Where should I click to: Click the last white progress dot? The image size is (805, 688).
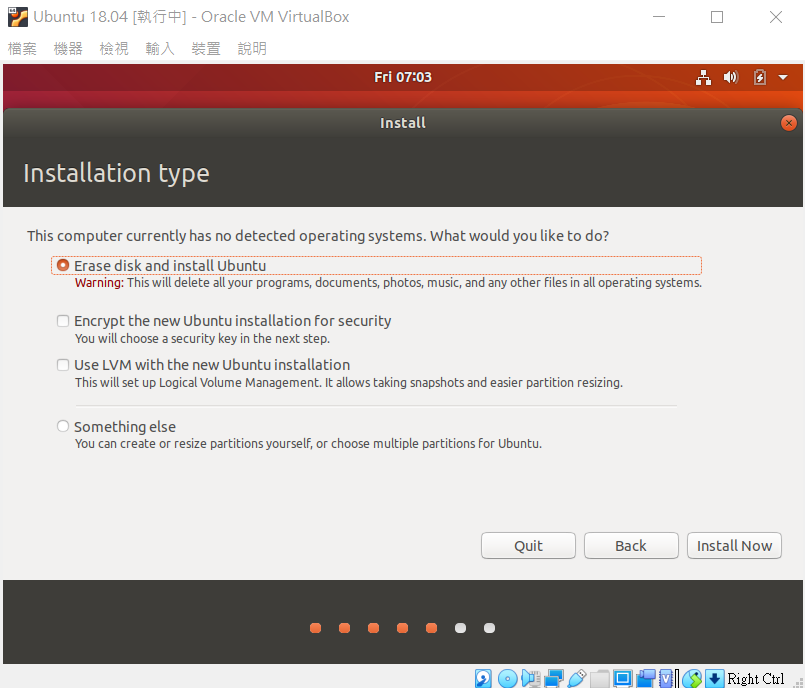[x=489, y=628]
